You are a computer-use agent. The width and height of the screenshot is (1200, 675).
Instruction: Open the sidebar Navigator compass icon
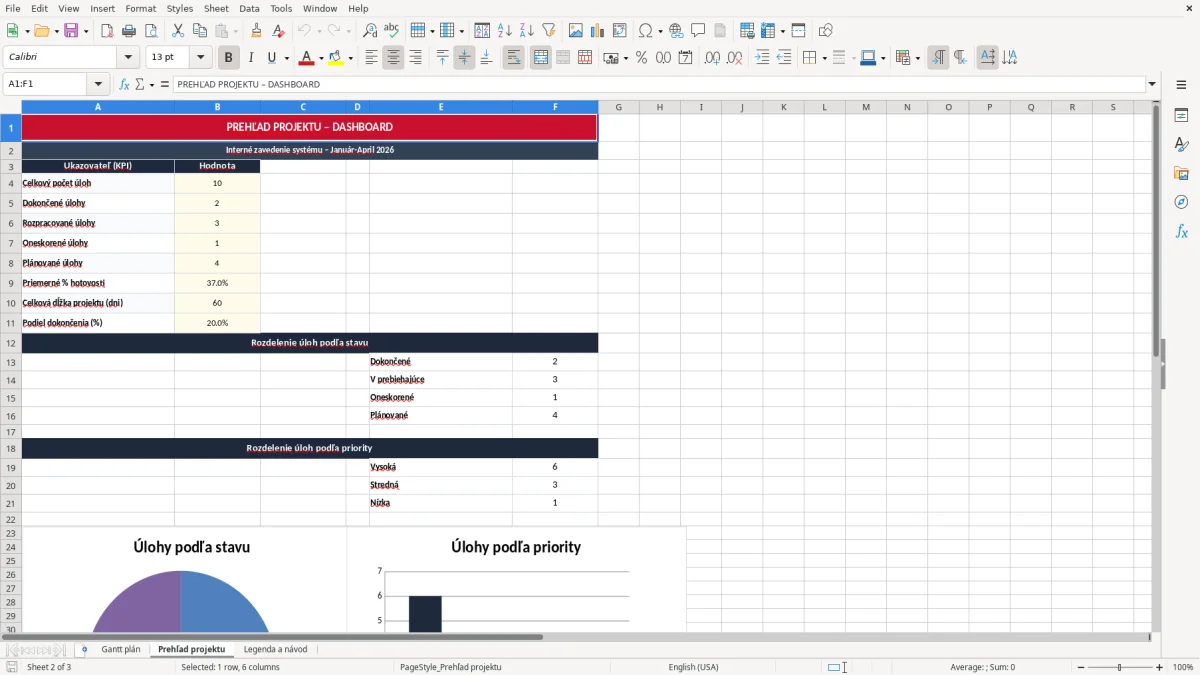(x=1181, y=202)
